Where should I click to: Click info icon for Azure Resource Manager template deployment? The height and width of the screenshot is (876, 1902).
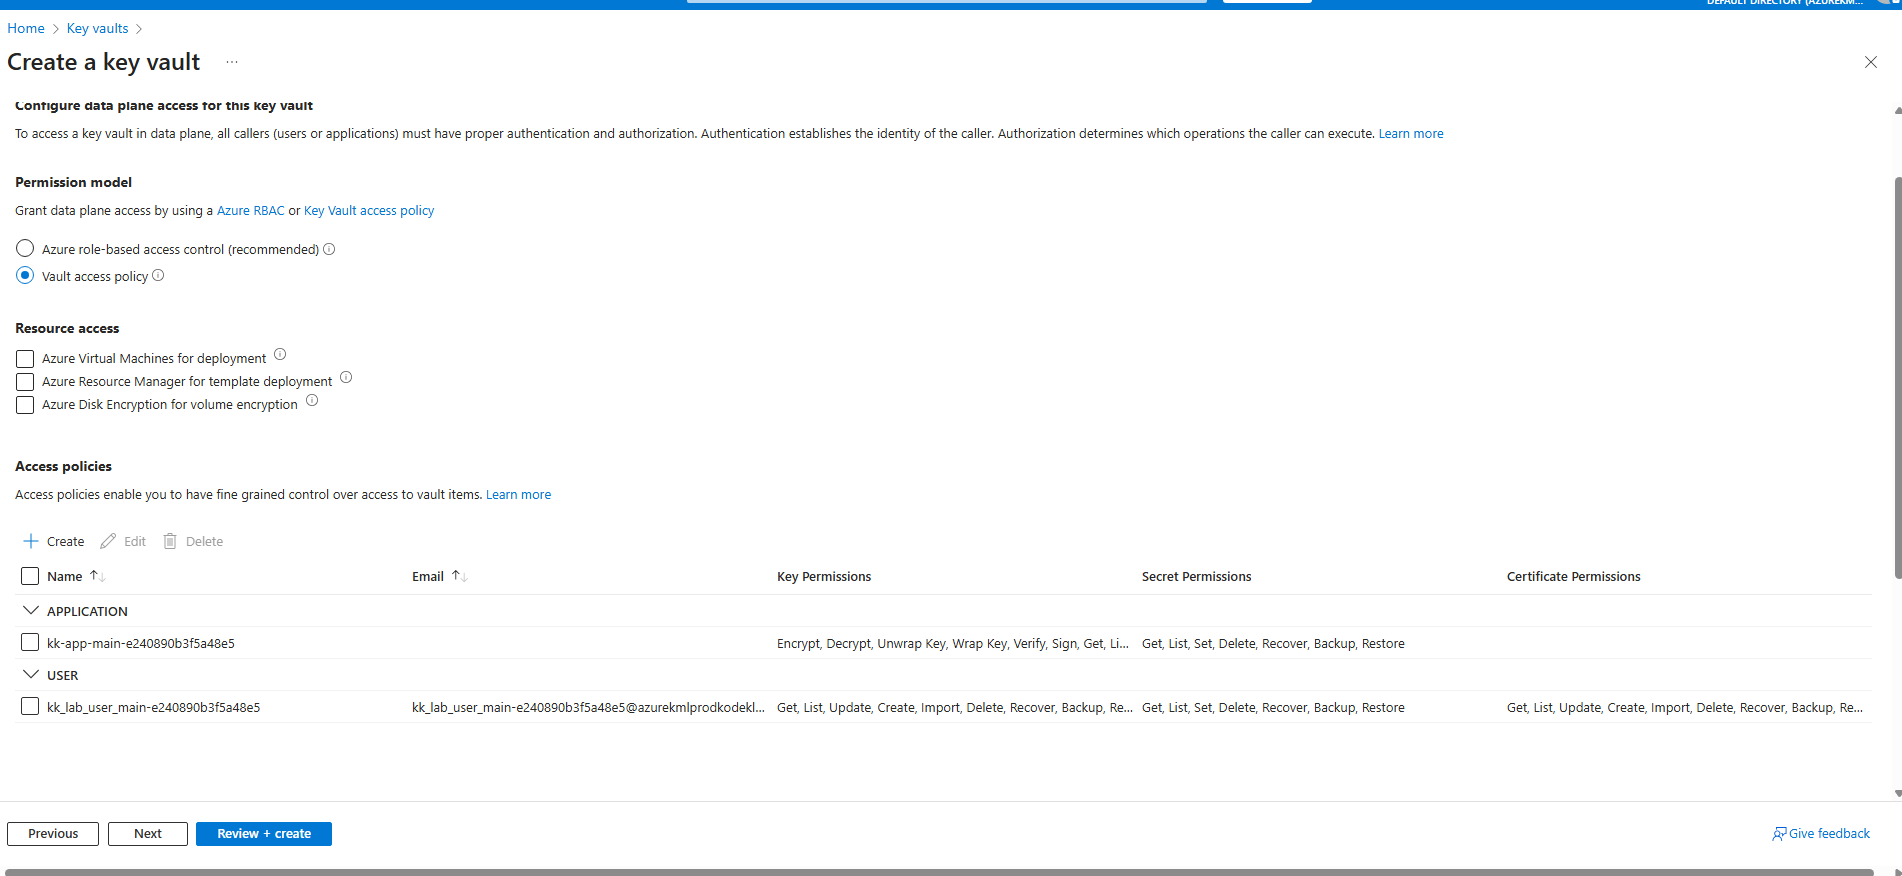[x=346, y=377]
